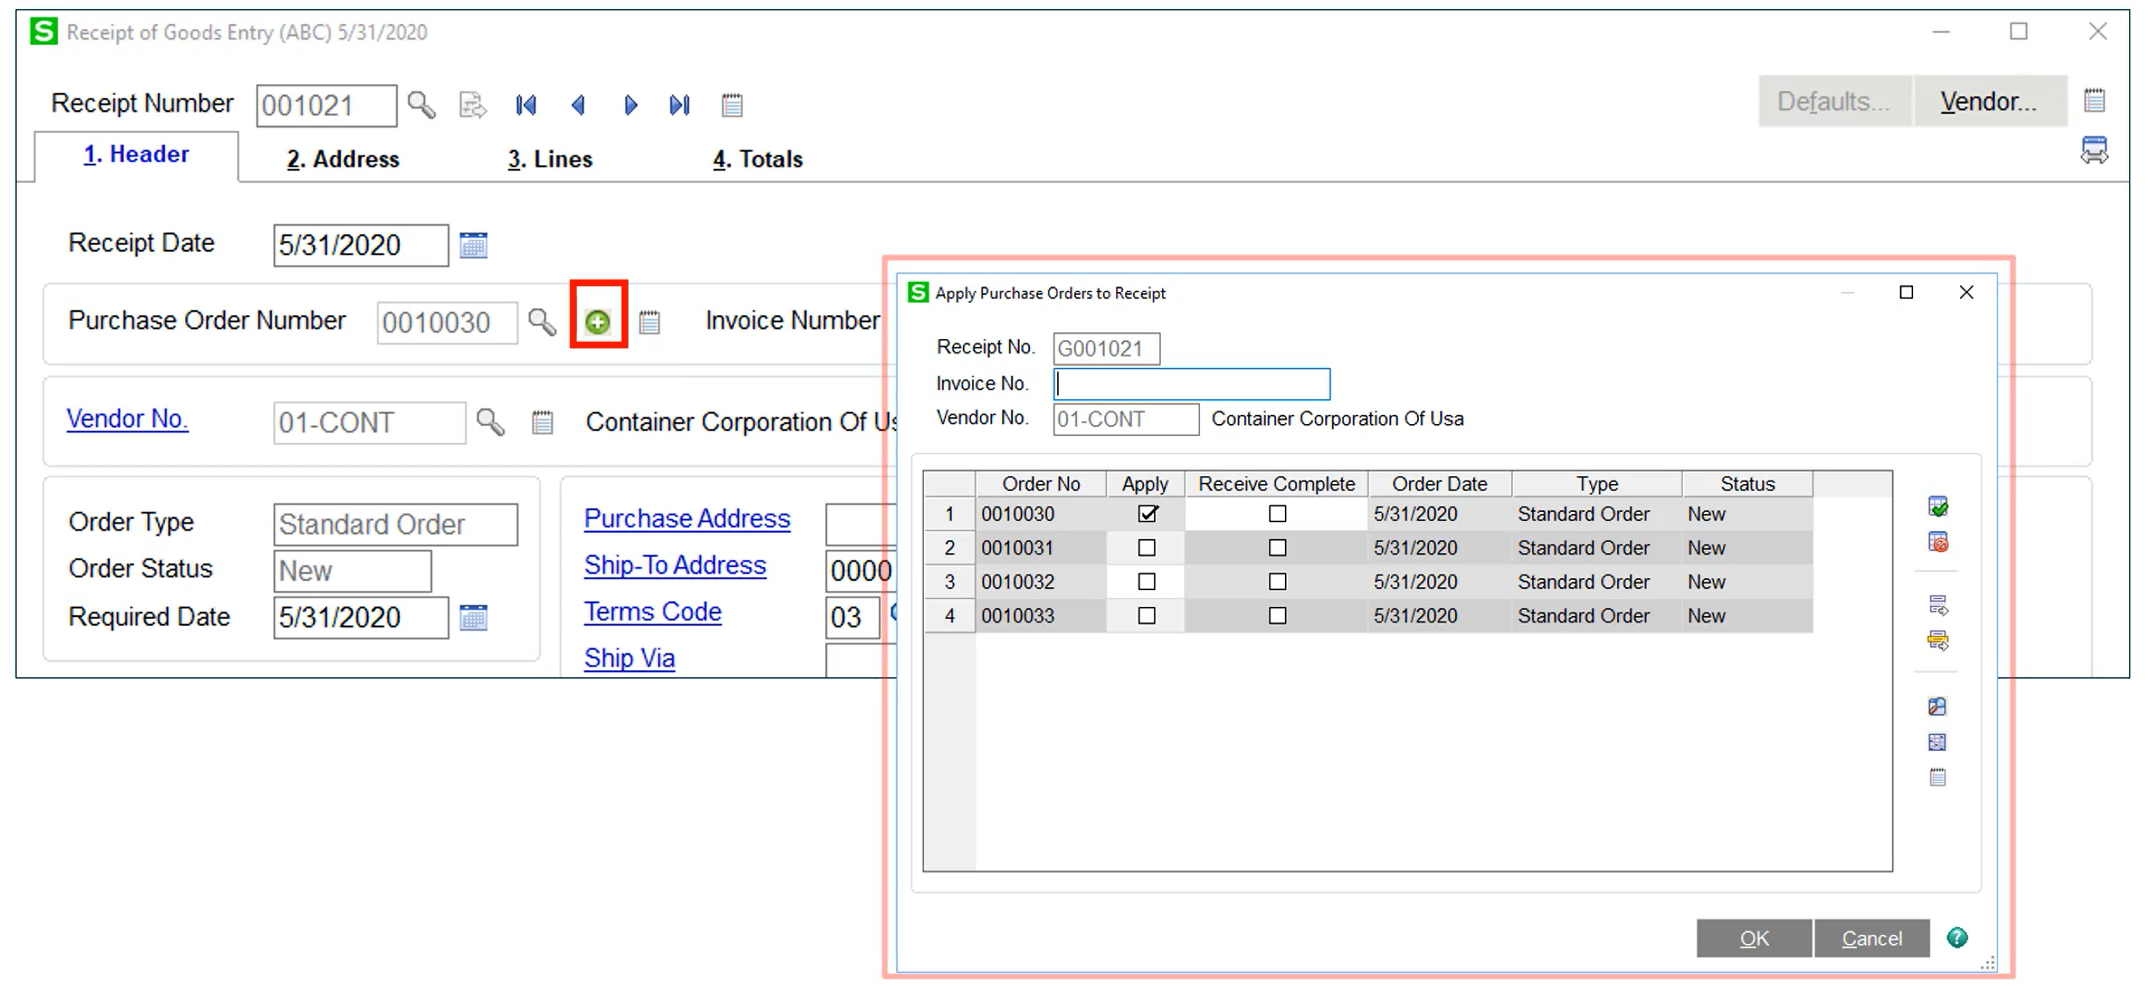Screen dimensions: 2148x986
Task: Open the Ship-To Address link
Action: 675,565
